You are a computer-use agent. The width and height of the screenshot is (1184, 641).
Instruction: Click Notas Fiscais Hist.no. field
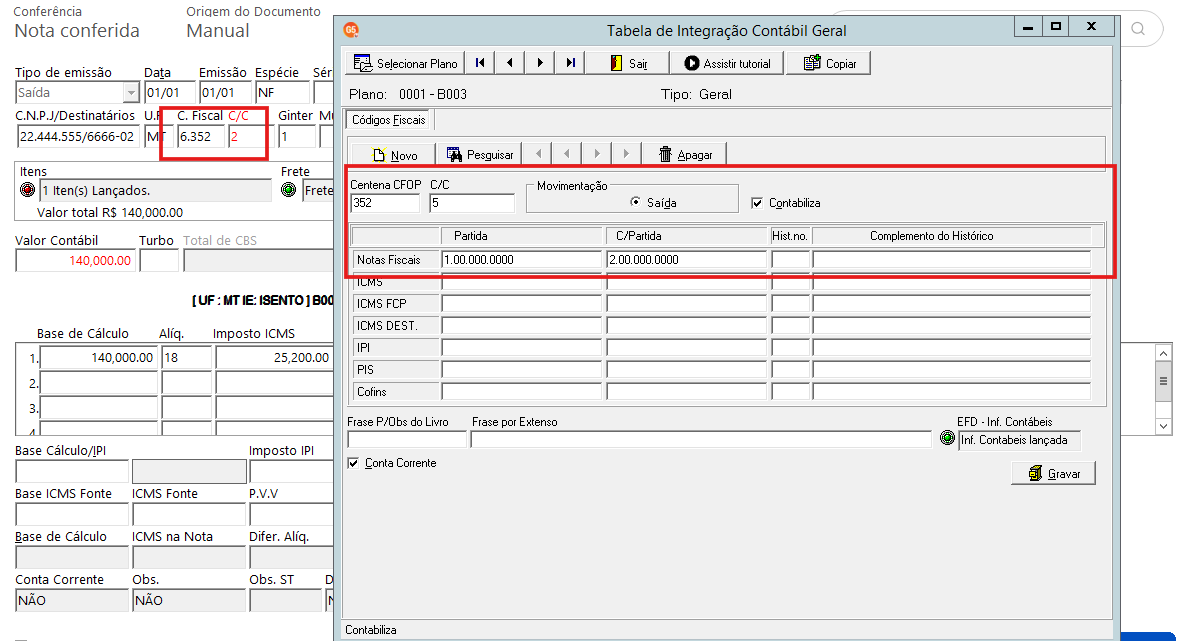pyautogui.click(x=790, y=260)
